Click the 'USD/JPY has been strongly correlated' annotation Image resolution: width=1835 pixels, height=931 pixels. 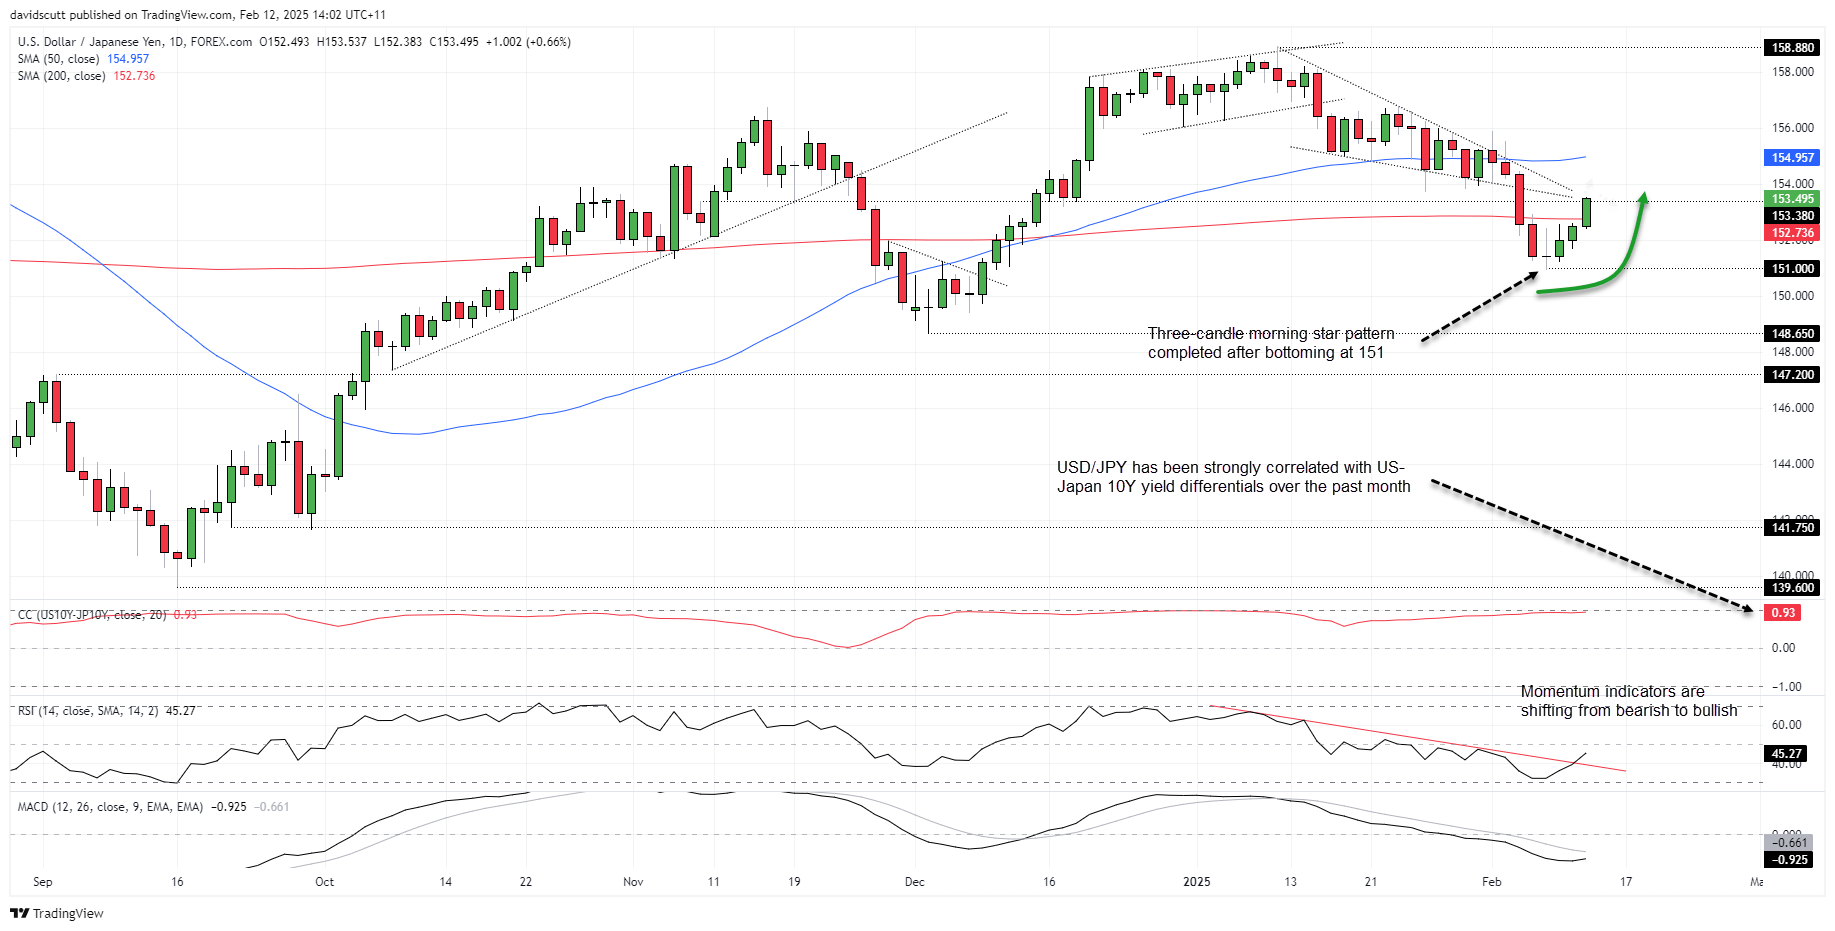pos(1233,477)
